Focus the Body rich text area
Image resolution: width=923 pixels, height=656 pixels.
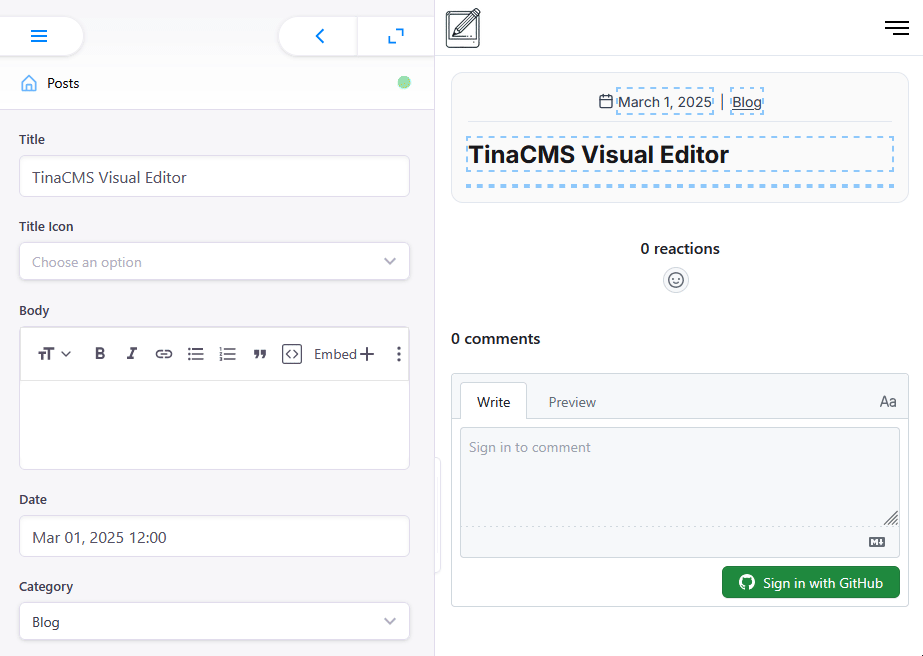pyautogui.click(x=214, y=425)
